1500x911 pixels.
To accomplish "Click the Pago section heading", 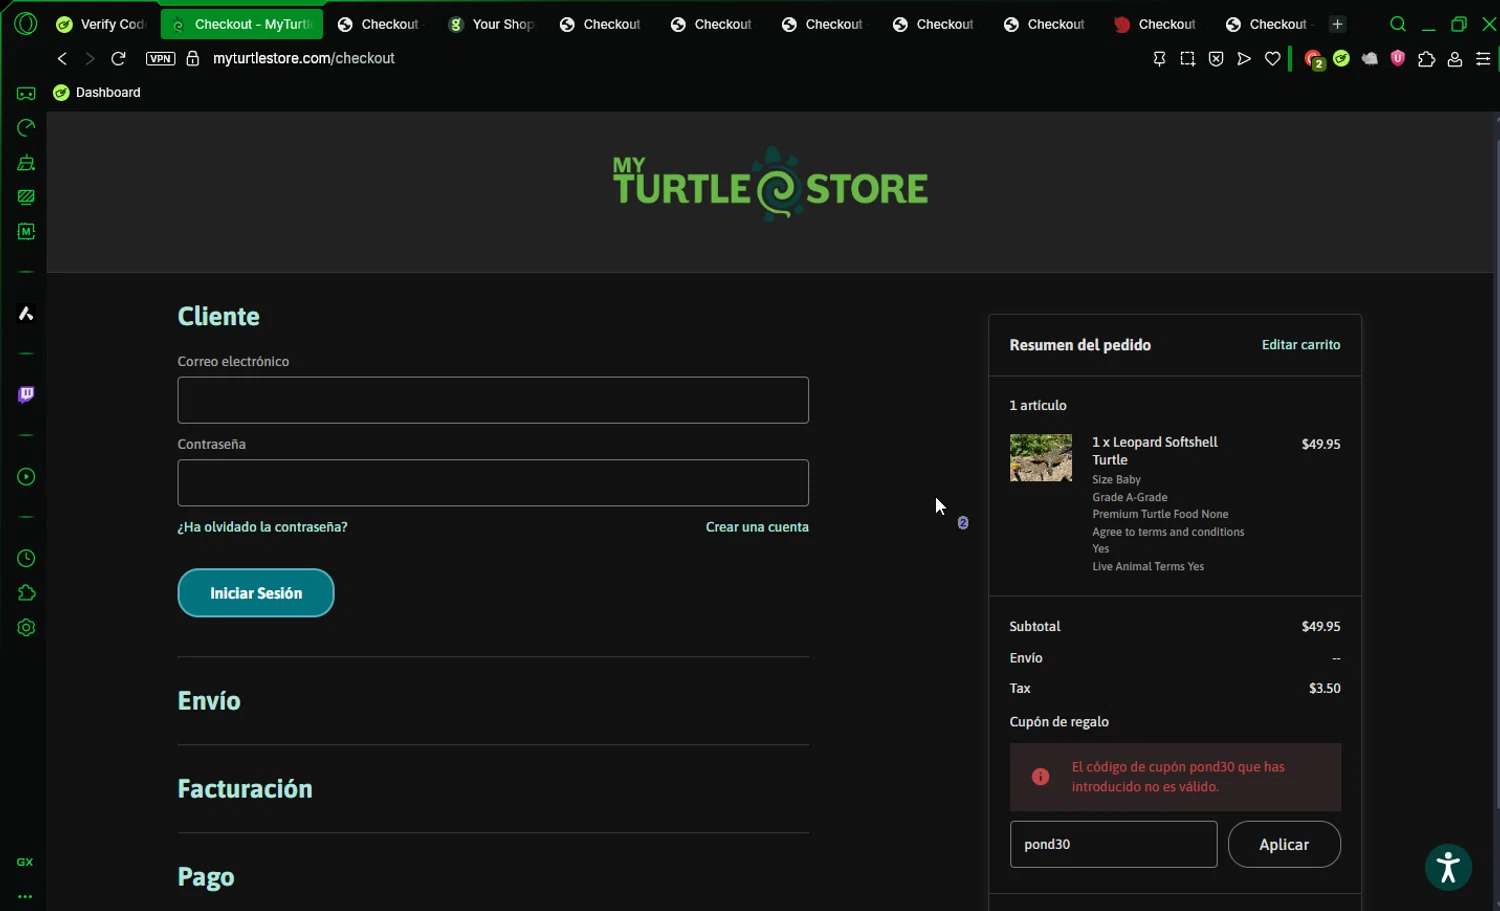I will pyautogui.click(x=206, y=877).
